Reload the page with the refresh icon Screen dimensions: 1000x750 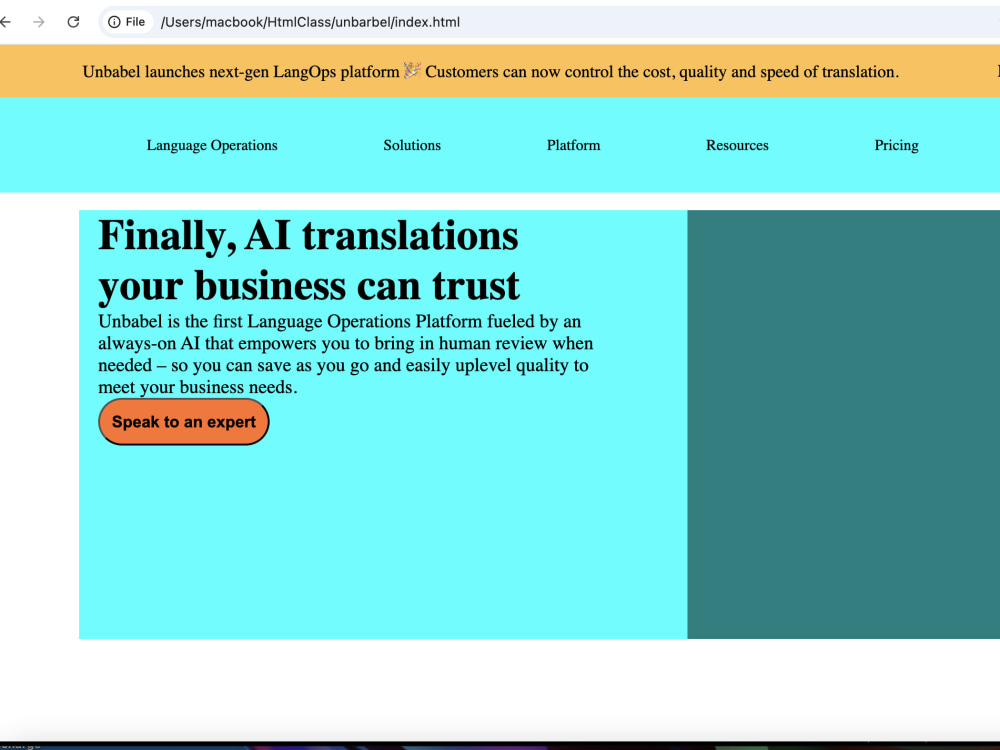73,22
